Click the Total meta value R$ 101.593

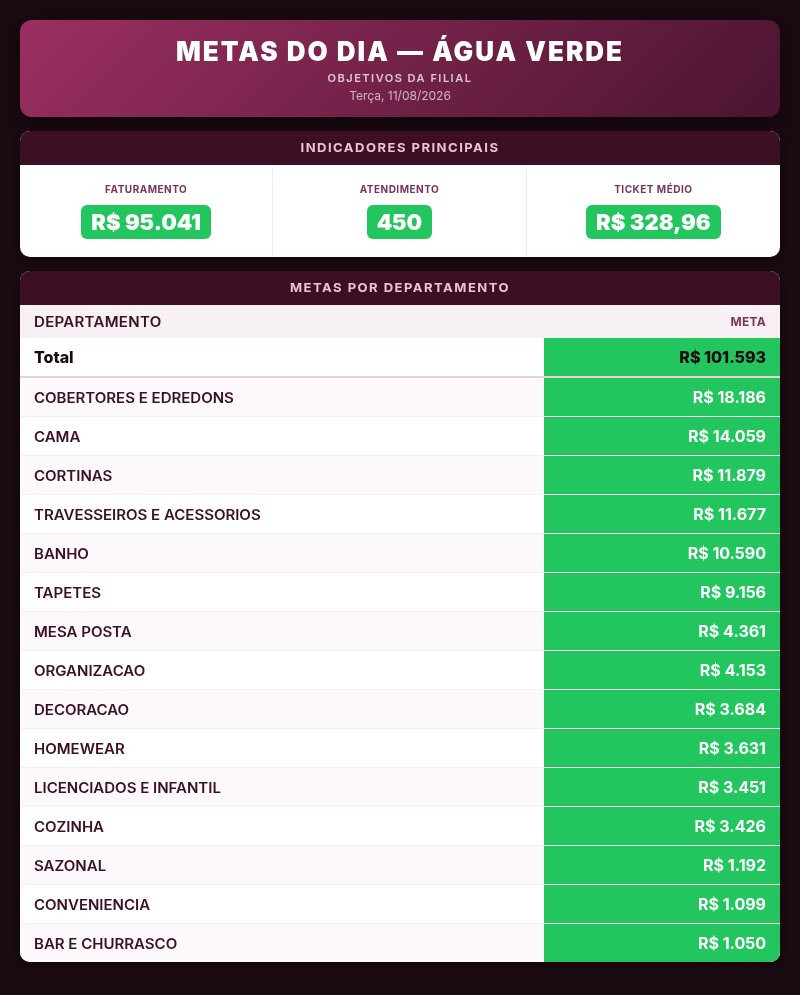[722, 357]
